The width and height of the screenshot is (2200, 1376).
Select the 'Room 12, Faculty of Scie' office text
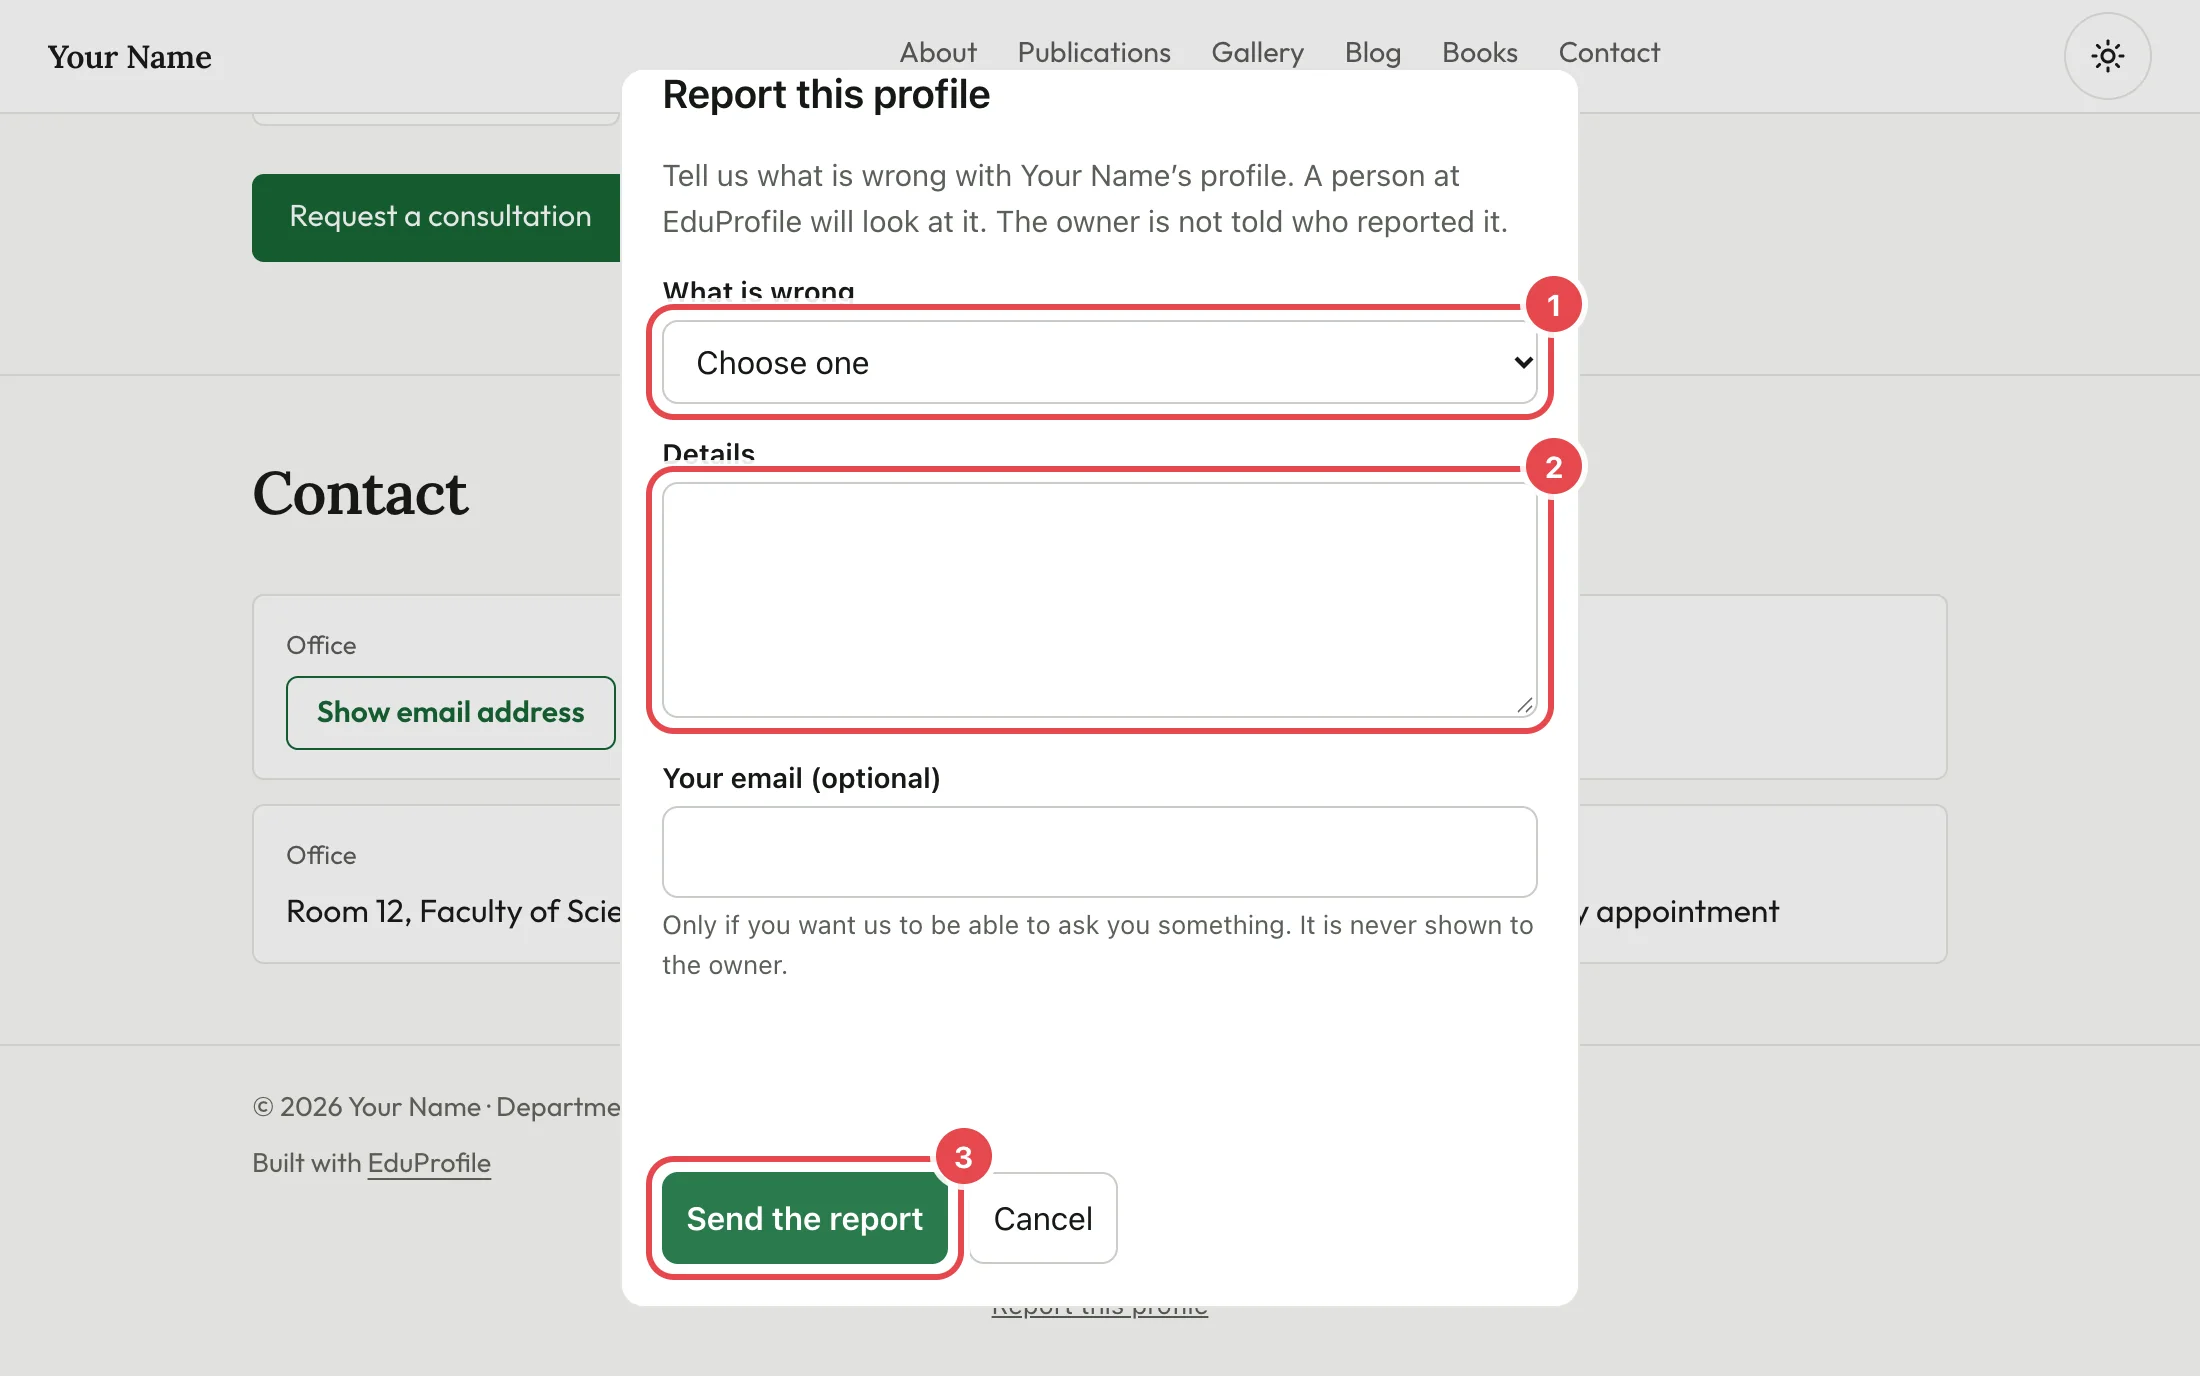[x=454, y=911]
